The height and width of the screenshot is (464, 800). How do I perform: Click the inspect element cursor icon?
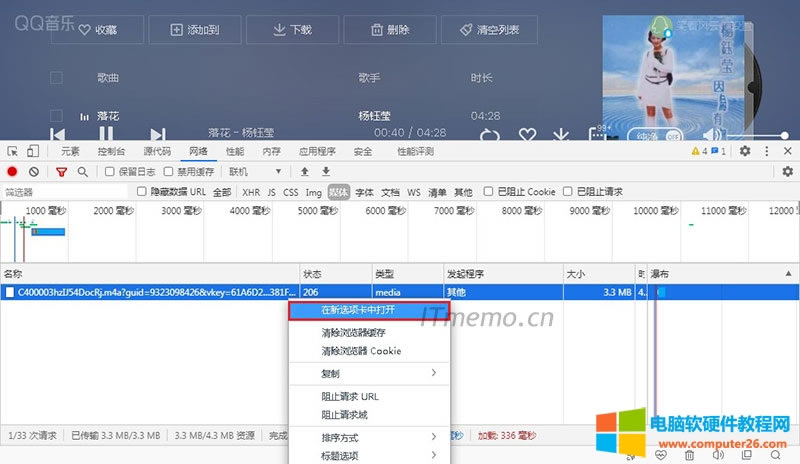(13, 151)
